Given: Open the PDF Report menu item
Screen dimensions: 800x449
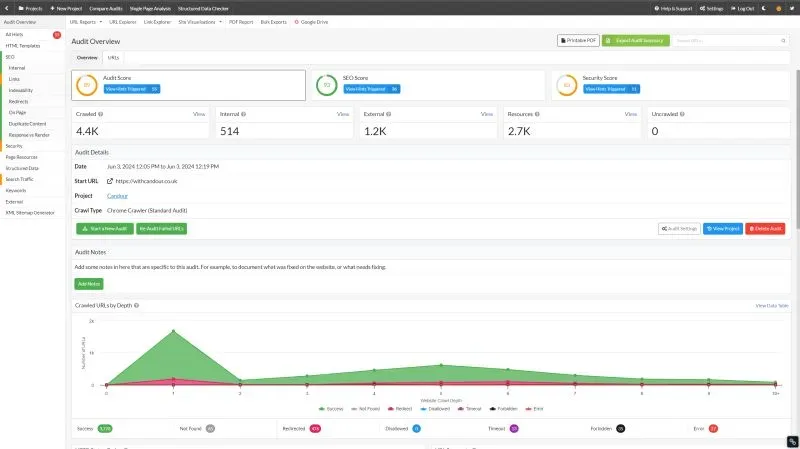Looking at the screenshot, I should [x=241, y=22].
